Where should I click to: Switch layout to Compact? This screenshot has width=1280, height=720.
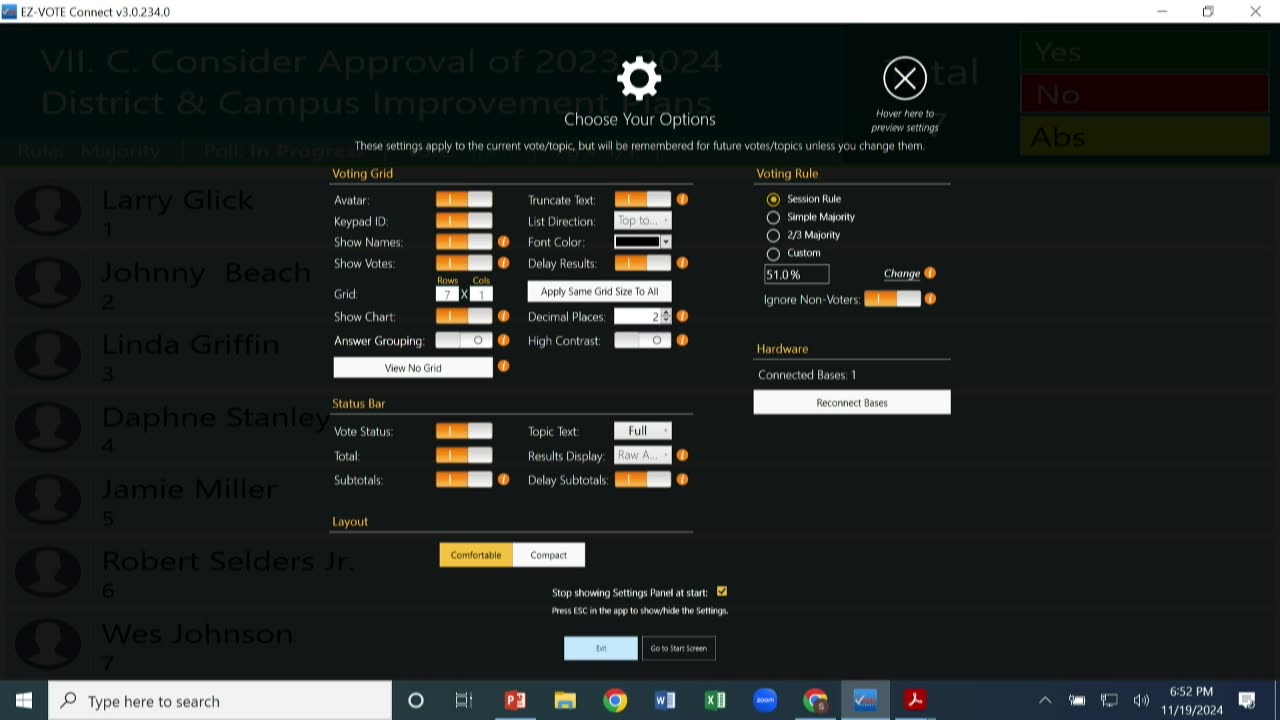[548, 555]
